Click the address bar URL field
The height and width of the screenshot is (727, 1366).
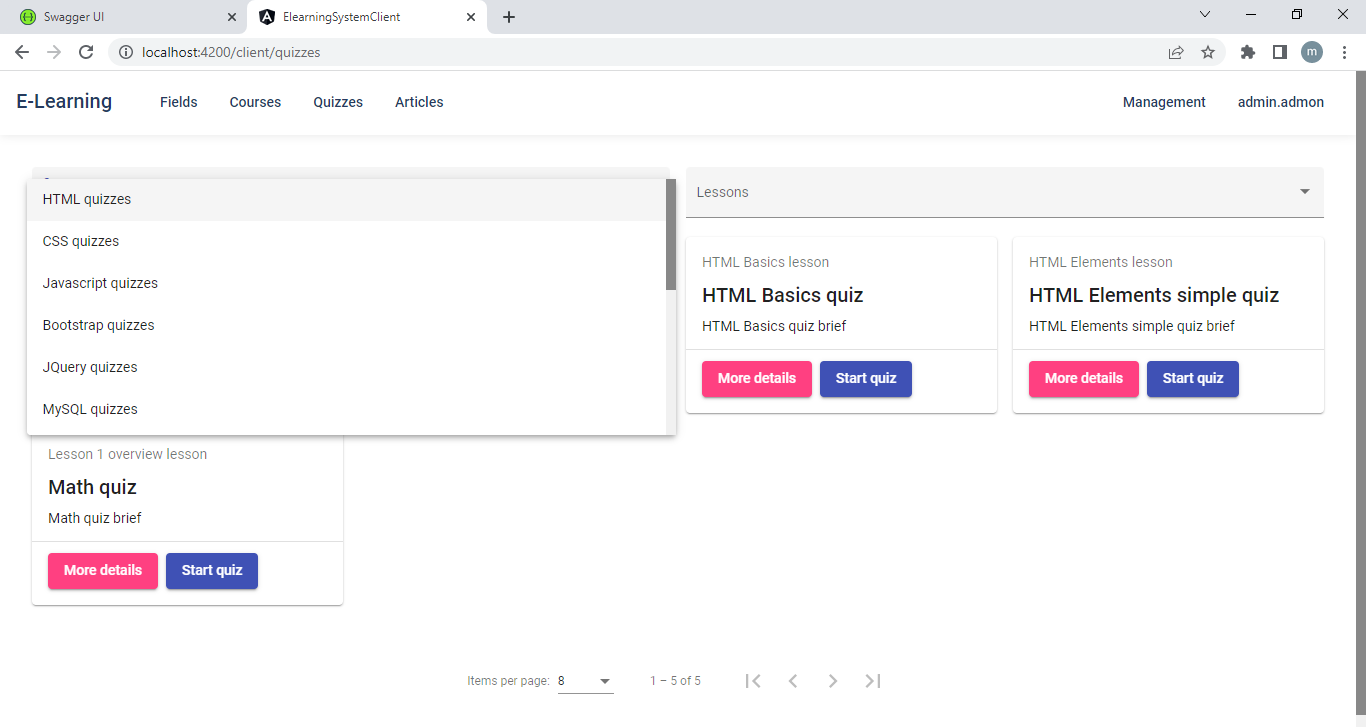pyautogui.click(x=640, y=52)
